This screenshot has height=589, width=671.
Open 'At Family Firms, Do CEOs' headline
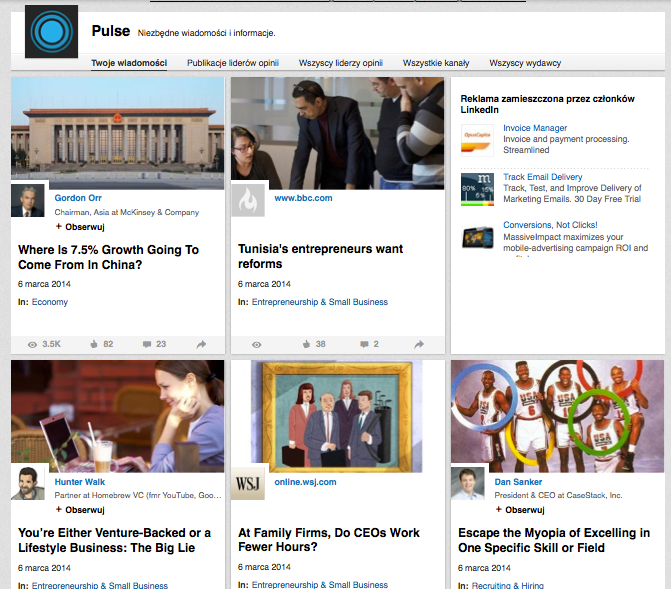[x=329, y=539]
